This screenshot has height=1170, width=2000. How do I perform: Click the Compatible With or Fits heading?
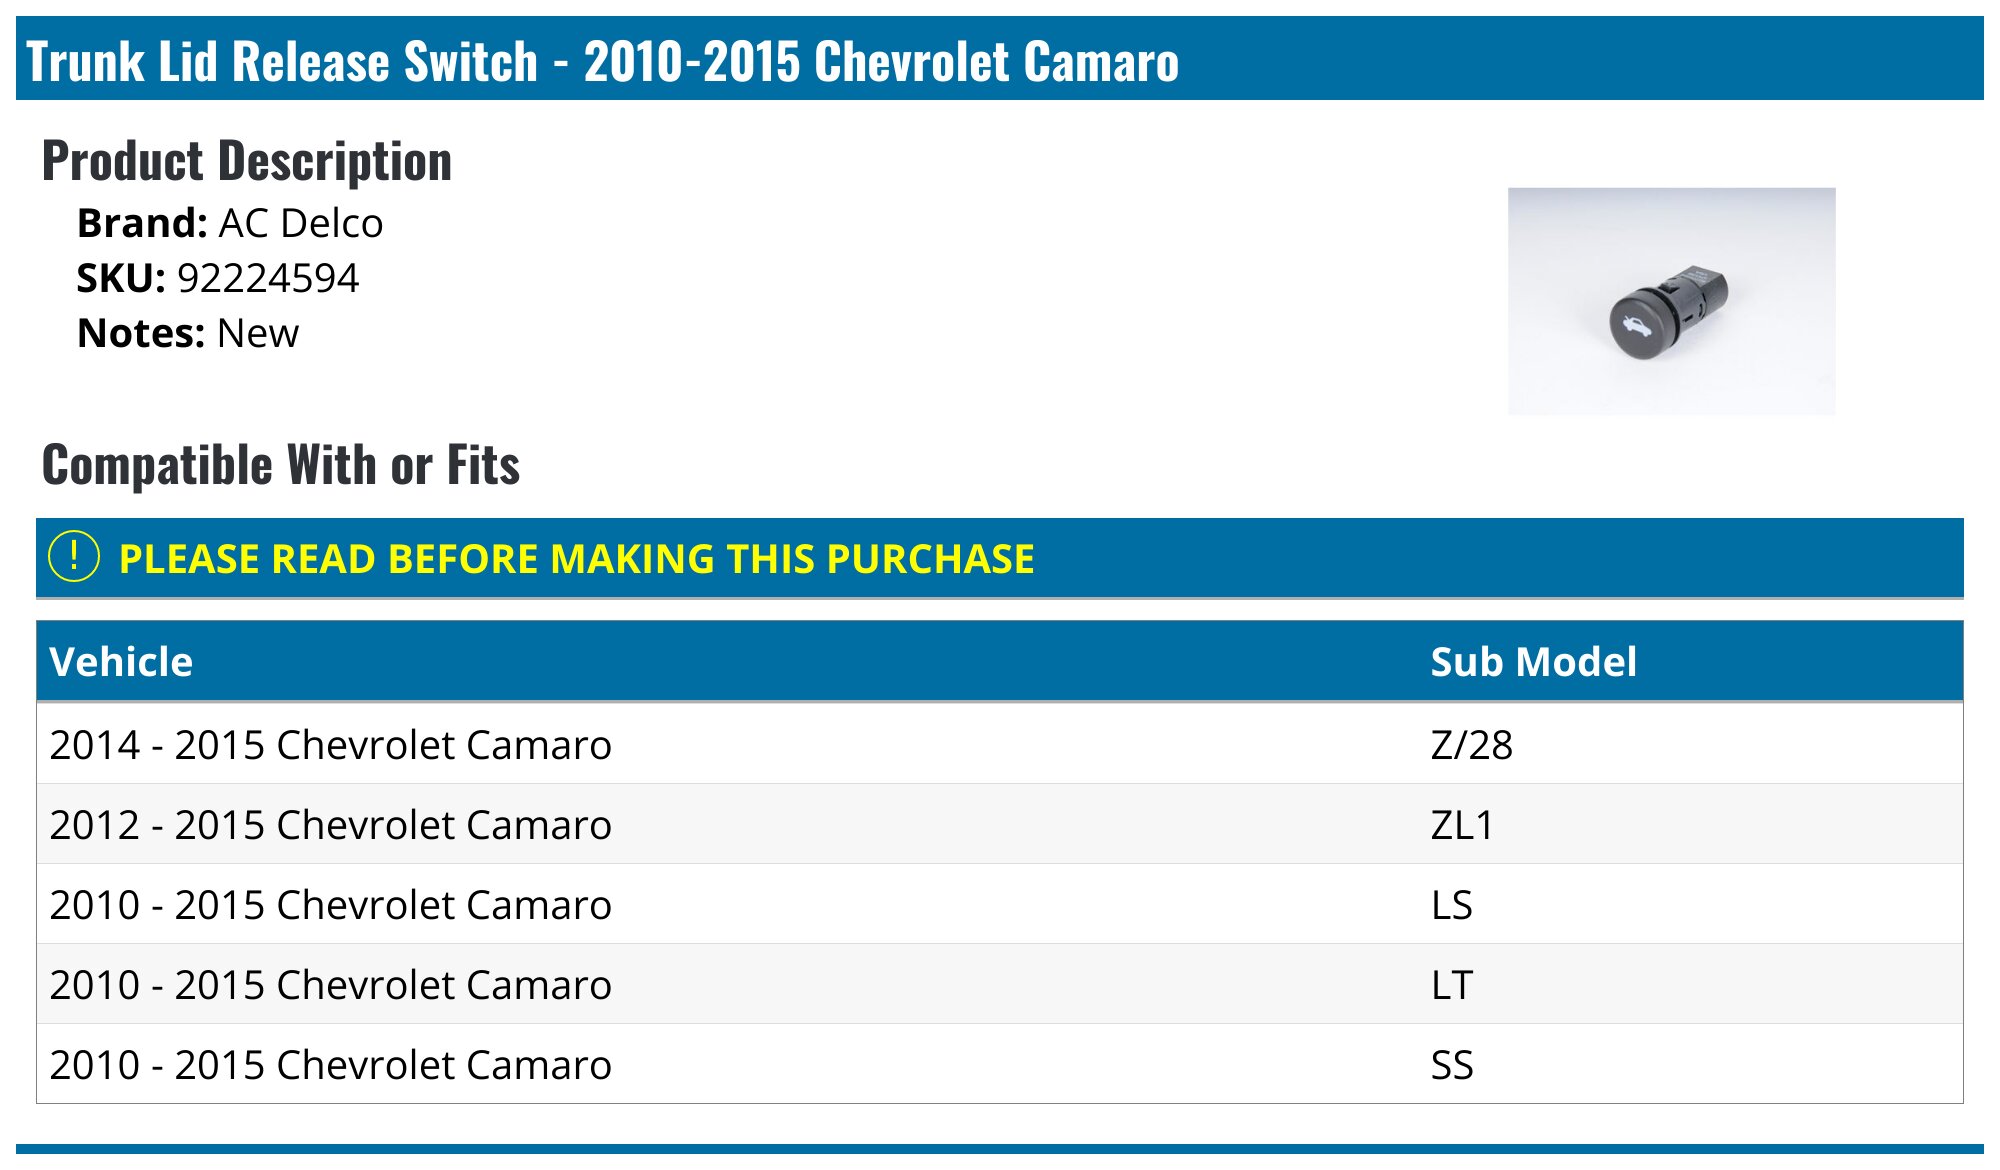(x=281, y=465)
